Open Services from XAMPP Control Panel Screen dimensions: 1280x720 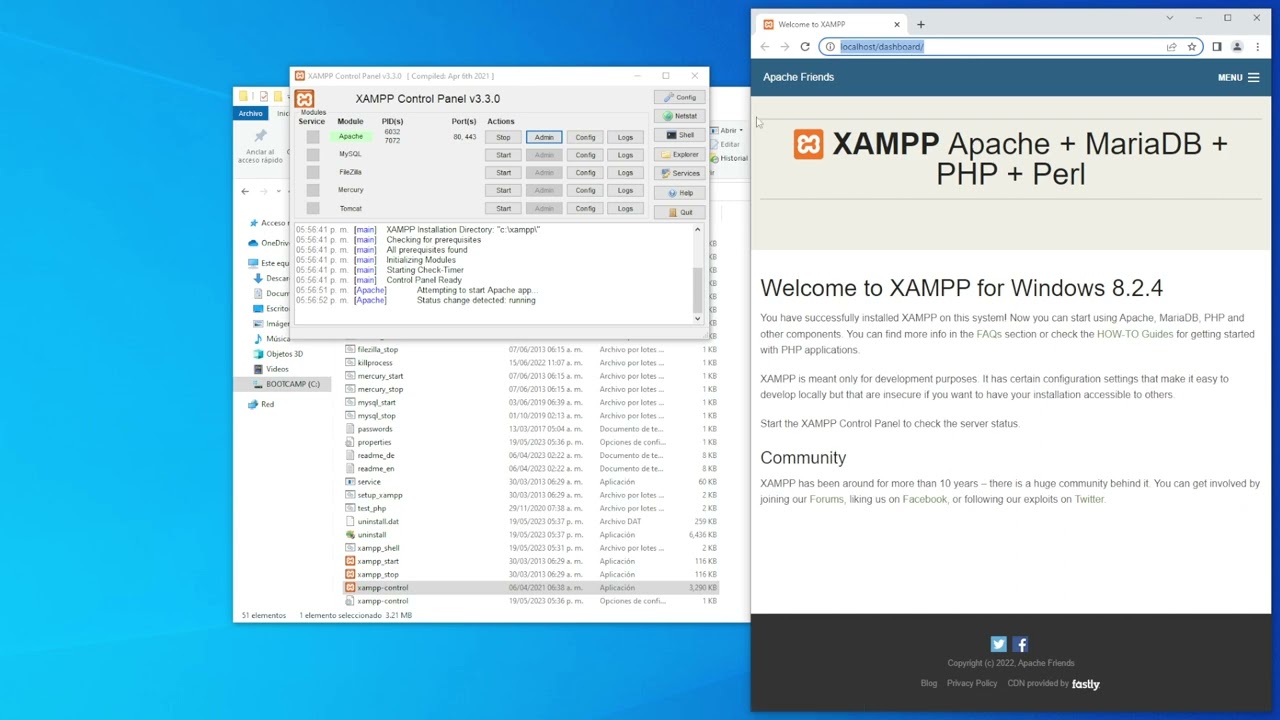coord(680,173)
